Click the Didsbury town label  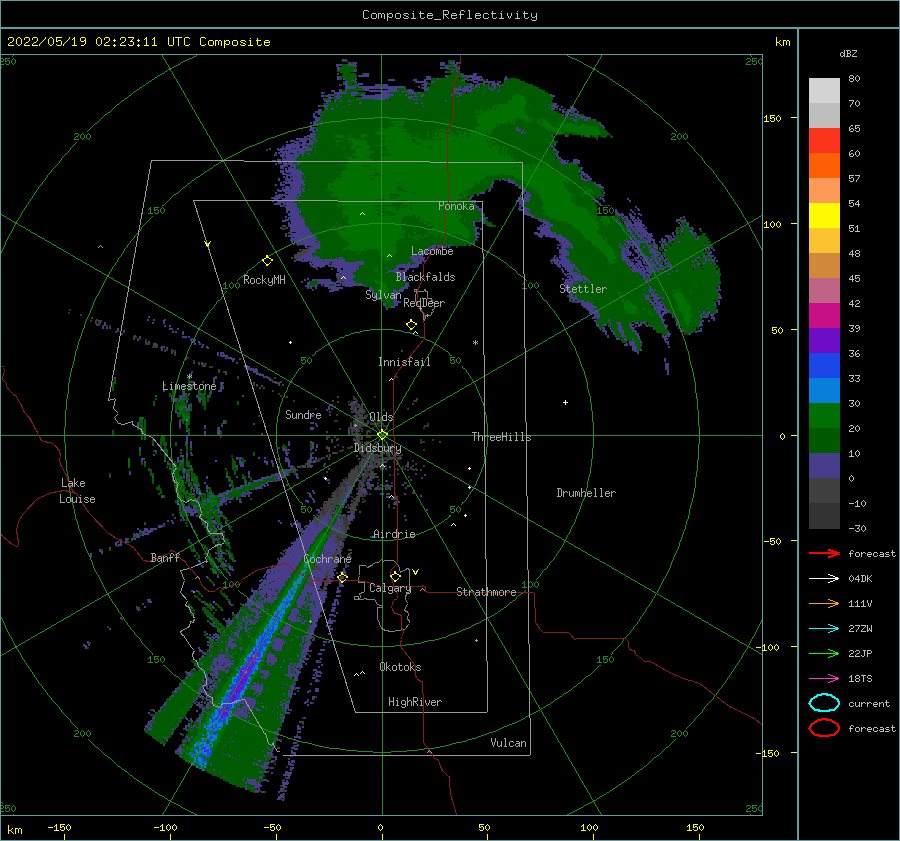[378, 448]
